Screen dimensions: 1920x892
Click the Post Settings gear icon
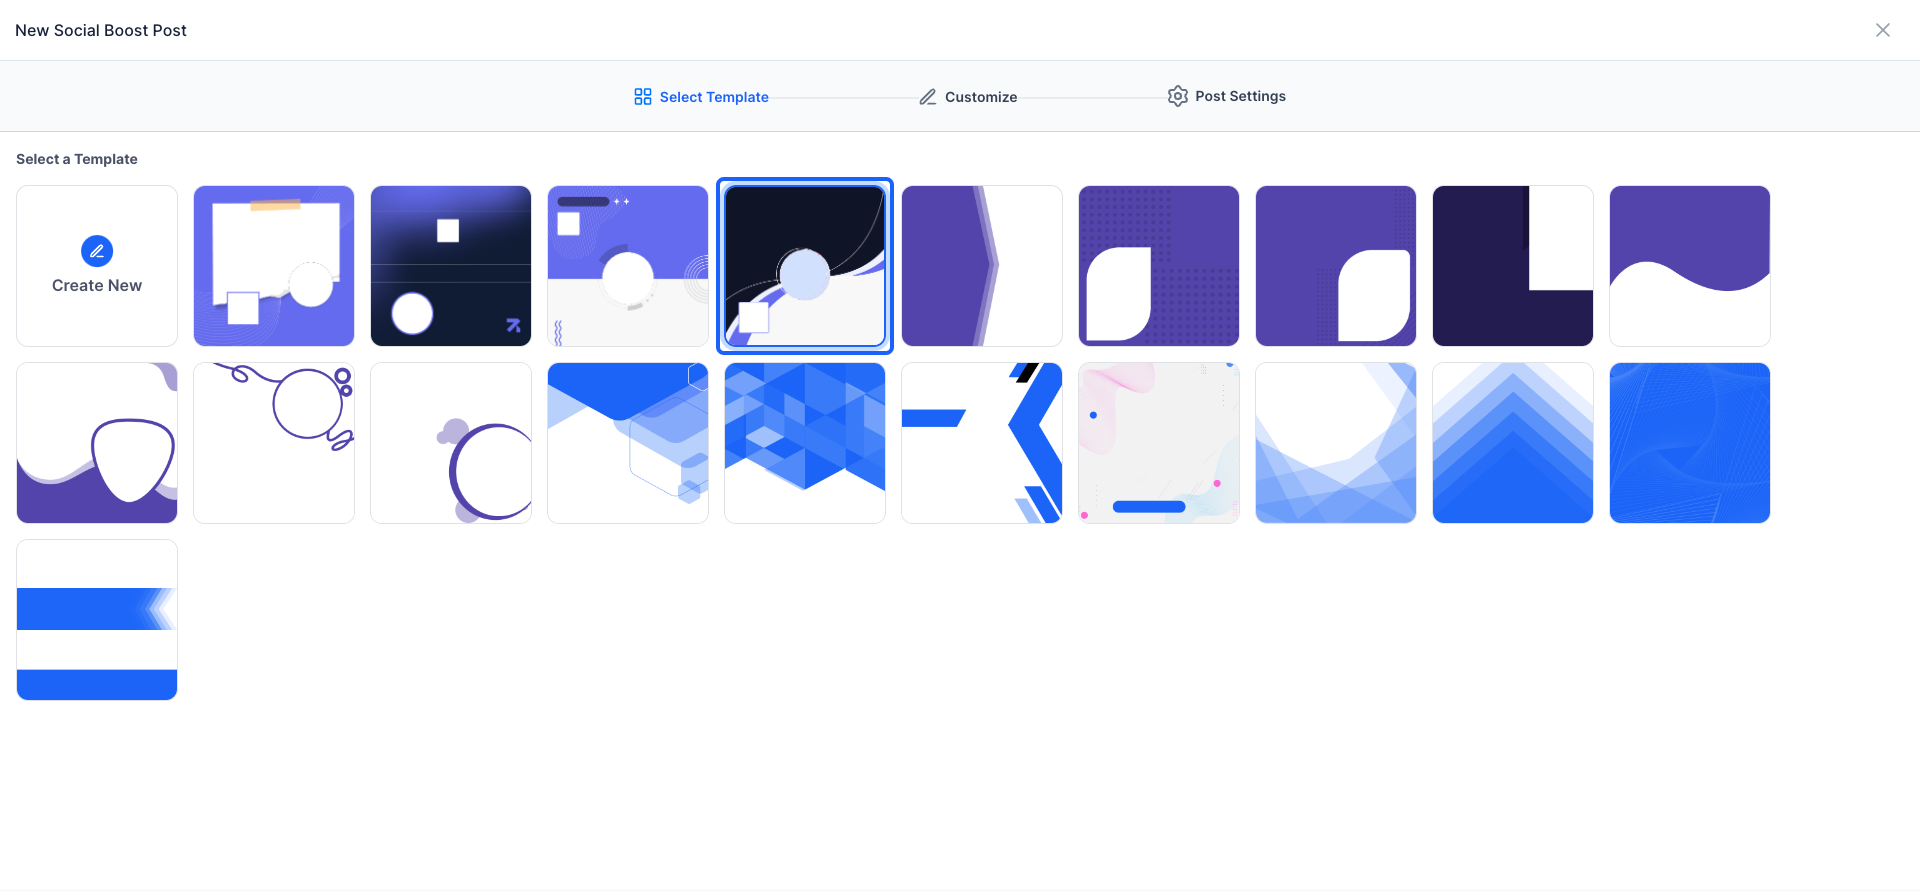[x=1178, y=96]
